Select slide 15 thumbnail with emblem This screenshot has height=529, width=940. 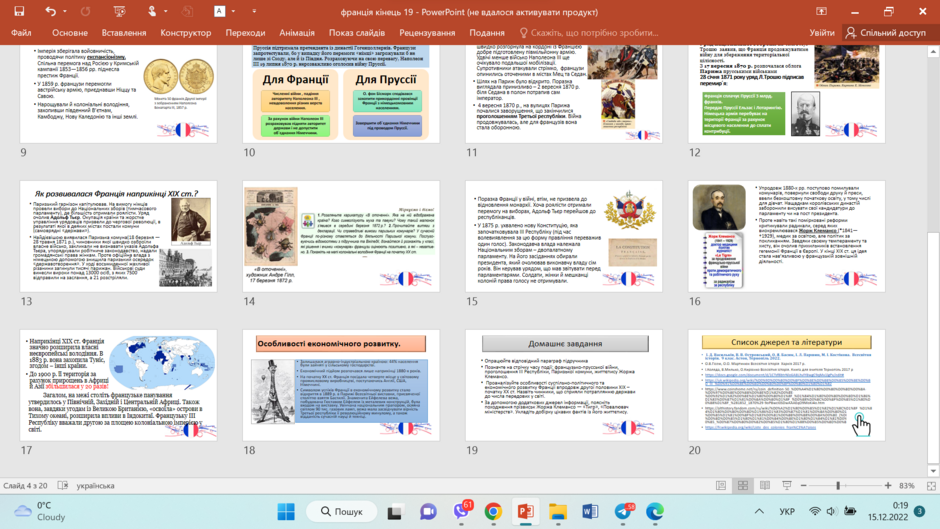tap(564, 236)
